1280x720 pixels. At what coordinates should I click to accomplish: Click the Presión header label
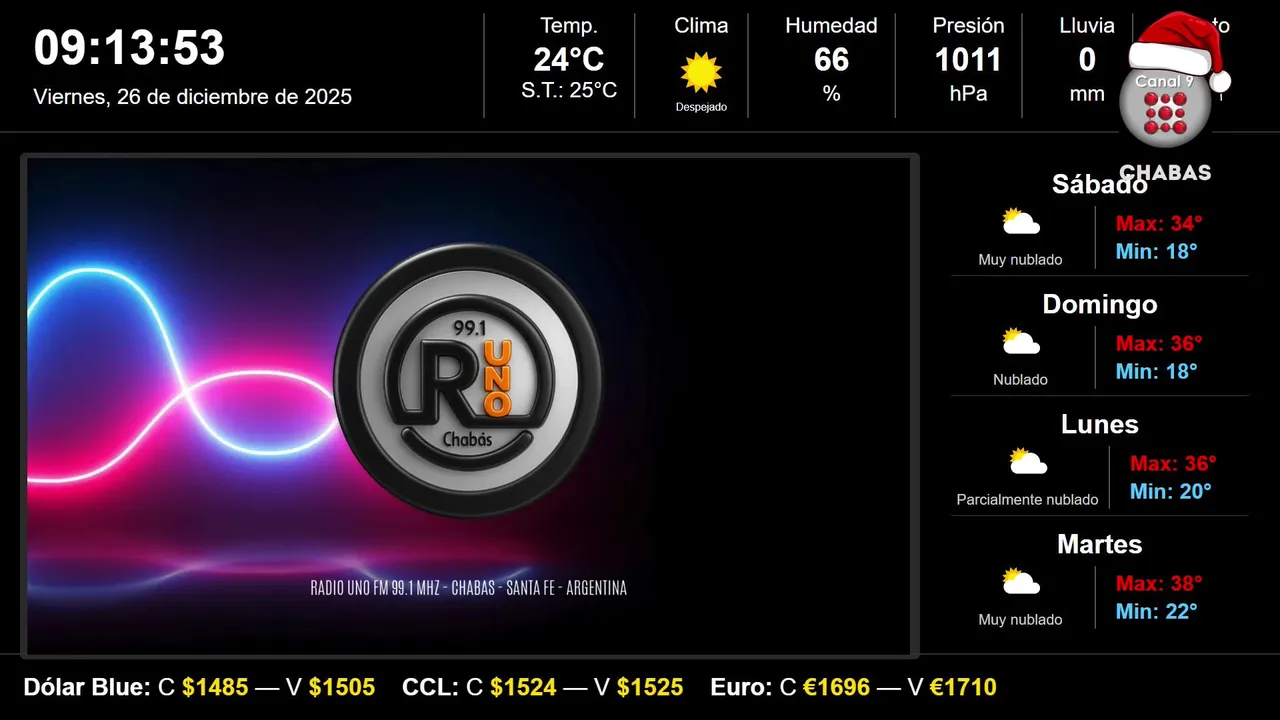pos(968,26)
